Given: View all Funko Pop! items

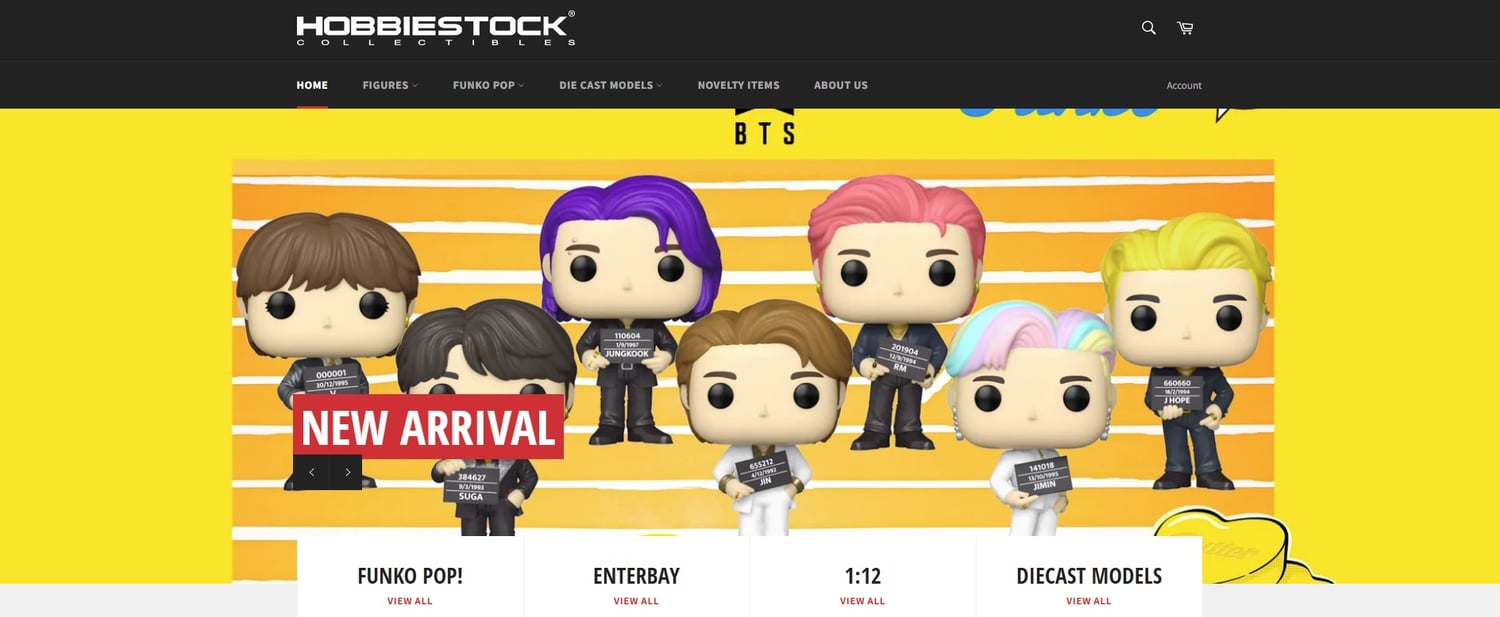Looking at the screenshot, I should tap(410, 601).
